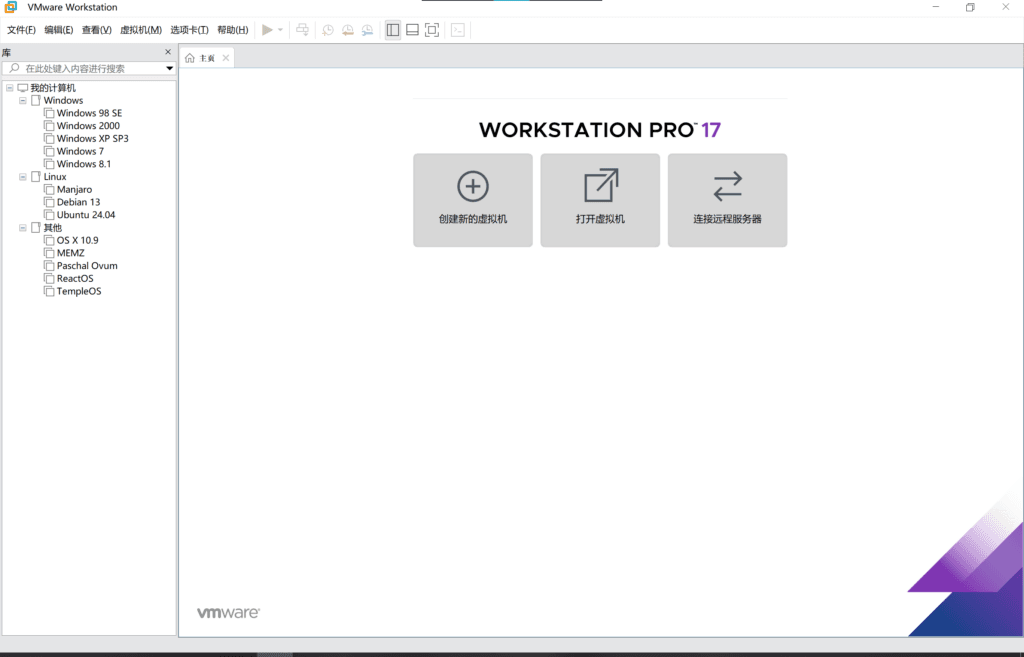Restore down the VMware window

970,7
